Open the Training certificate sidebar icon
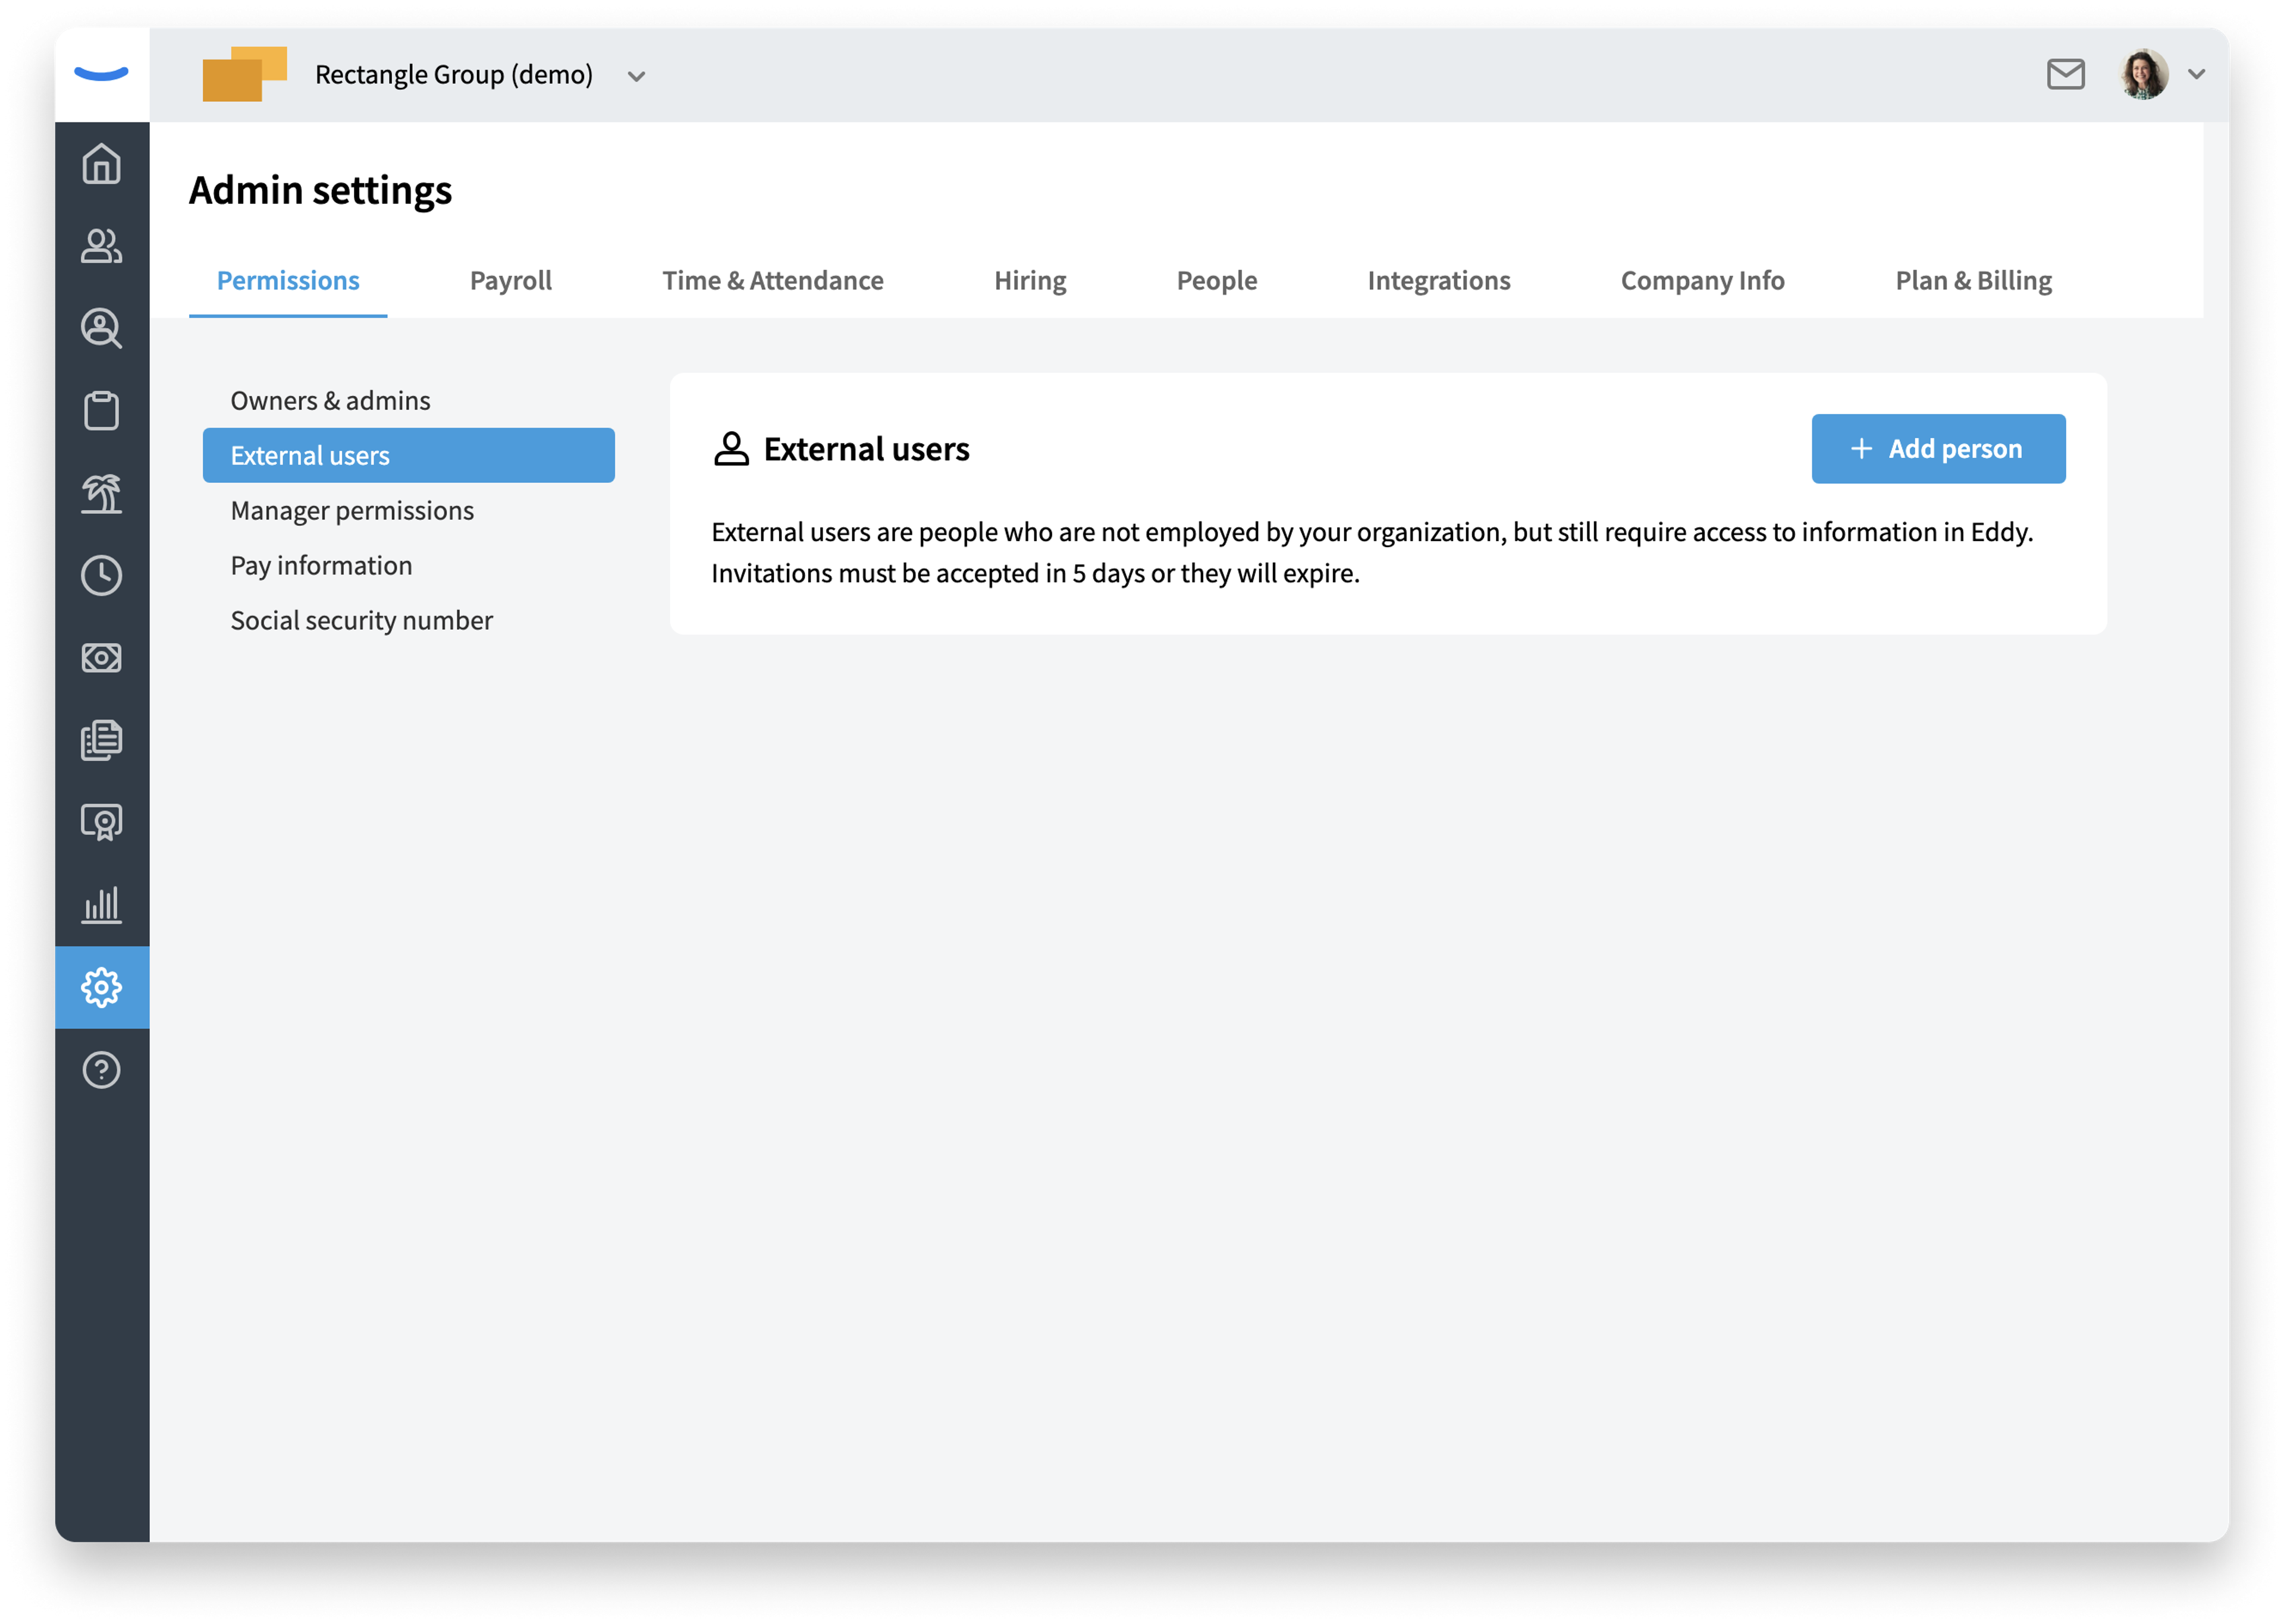The image size is (2284, 1624). click(101, 822)
